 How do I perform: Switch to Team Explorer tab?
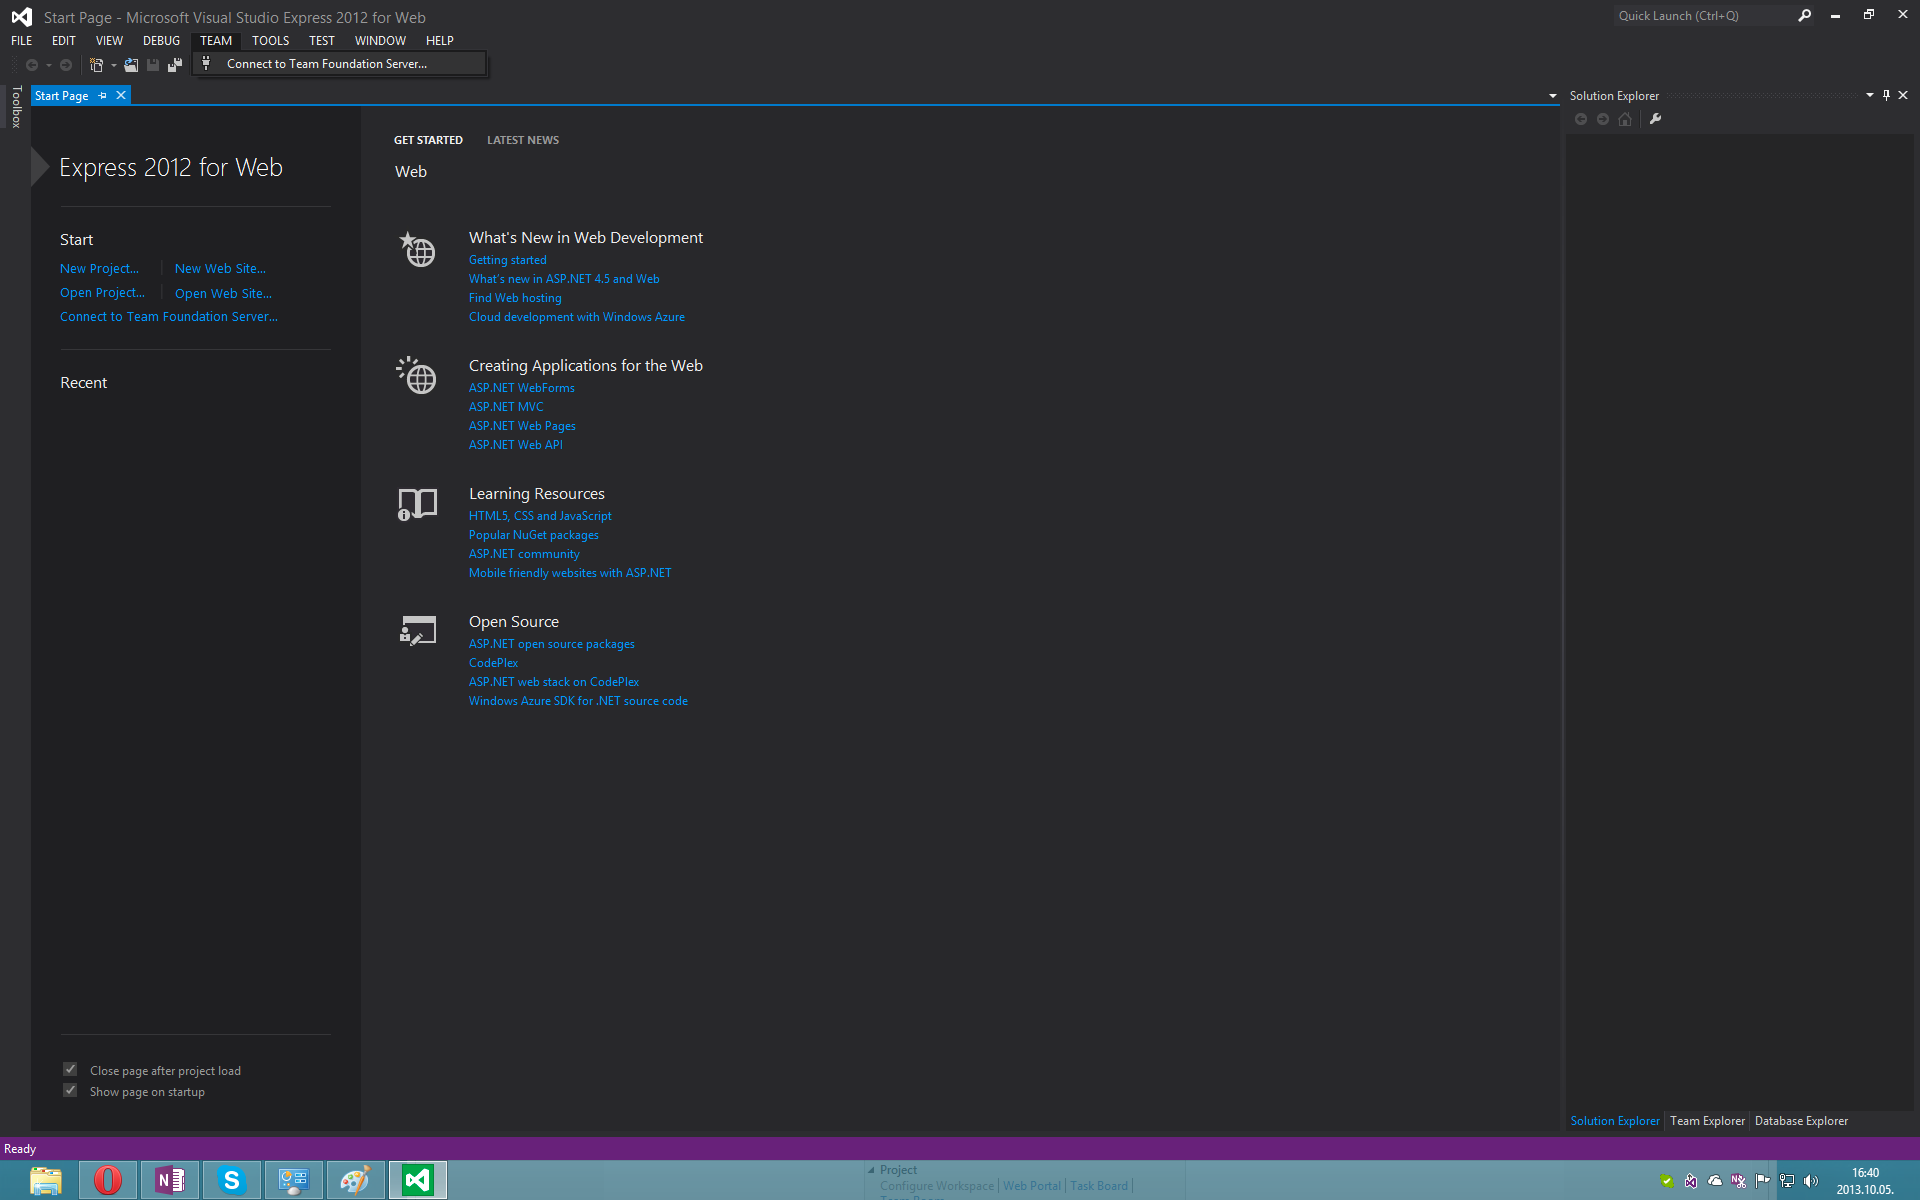(x=1707, y=1121)
